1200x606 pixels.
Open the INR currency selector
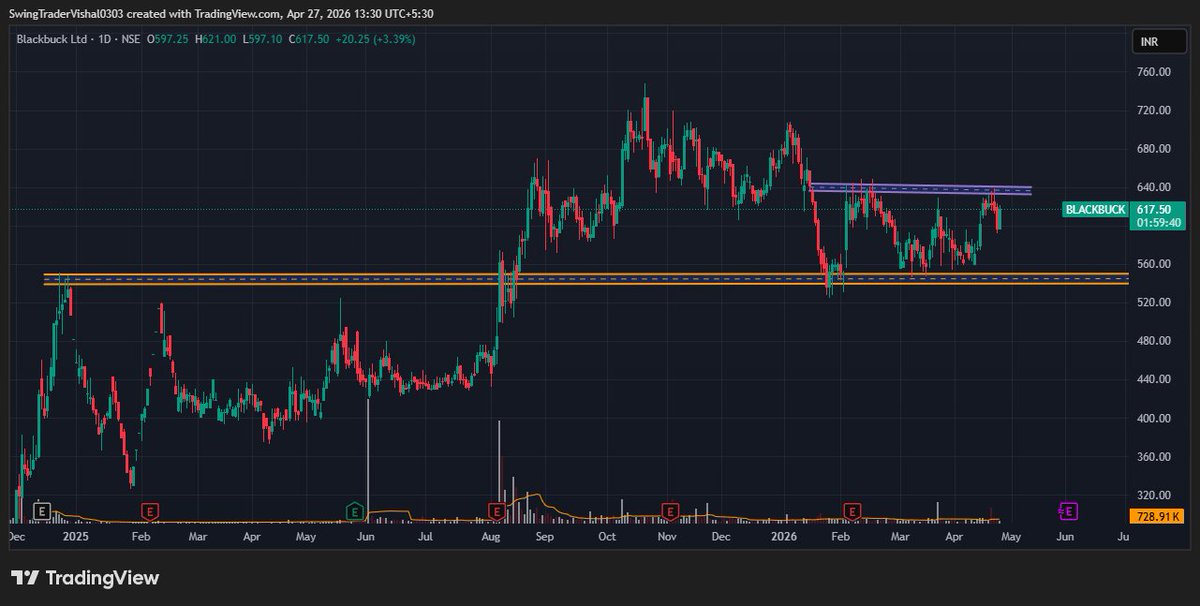pos(1158,42)
